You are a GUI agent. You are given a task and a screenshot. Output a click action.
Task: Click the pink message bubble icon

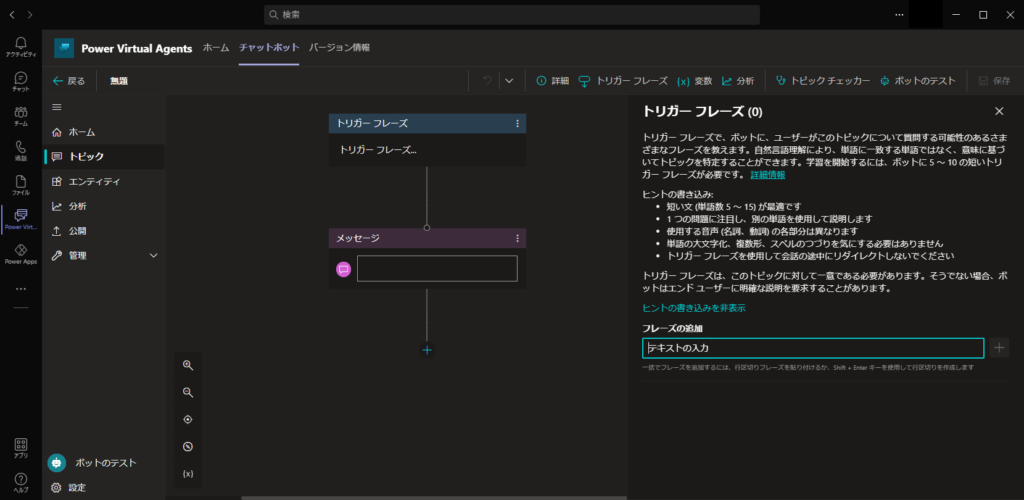[x=344, y=269]
